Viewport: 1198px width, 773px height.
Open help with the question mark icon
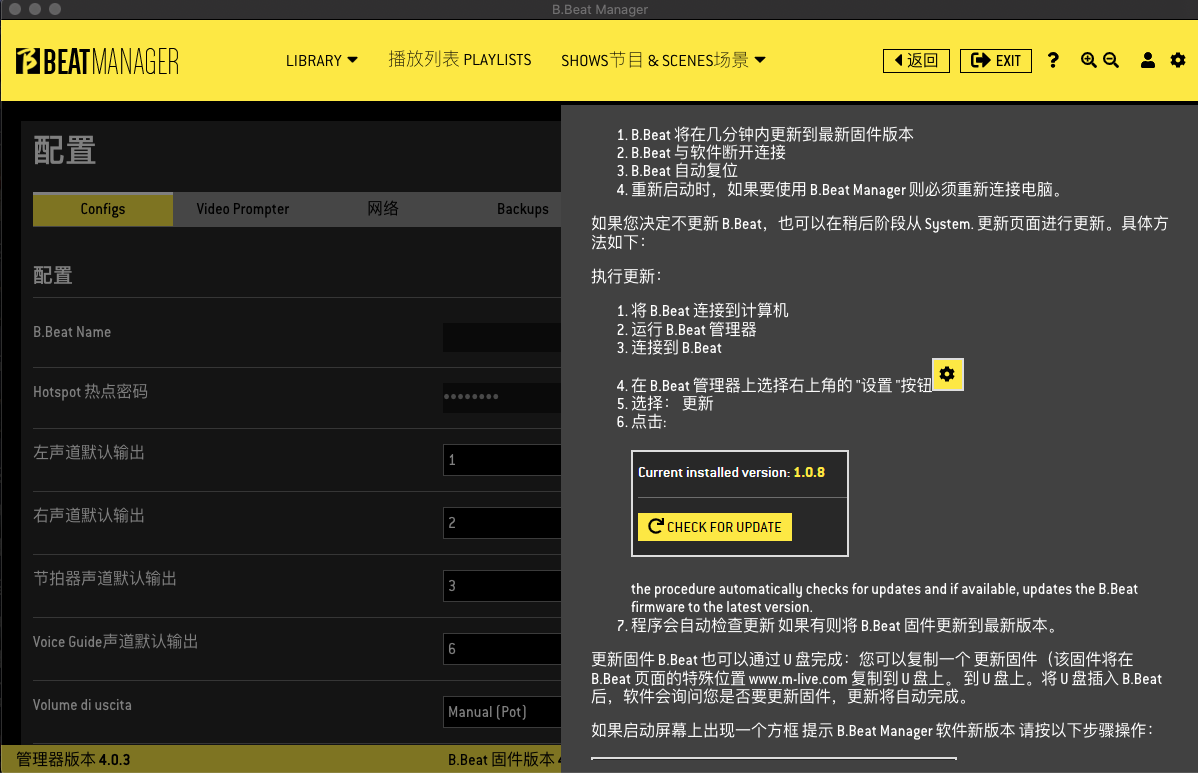(1053, 60)
